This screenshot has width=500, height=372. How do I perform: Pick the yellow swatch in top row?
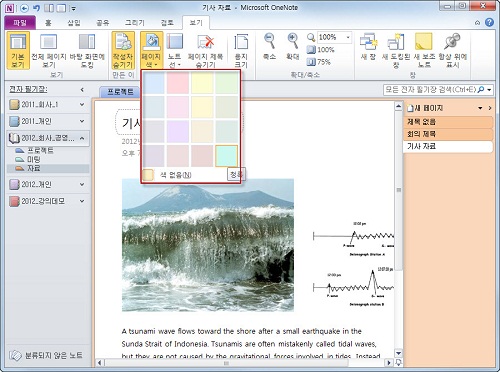click(x=202, y=83)
